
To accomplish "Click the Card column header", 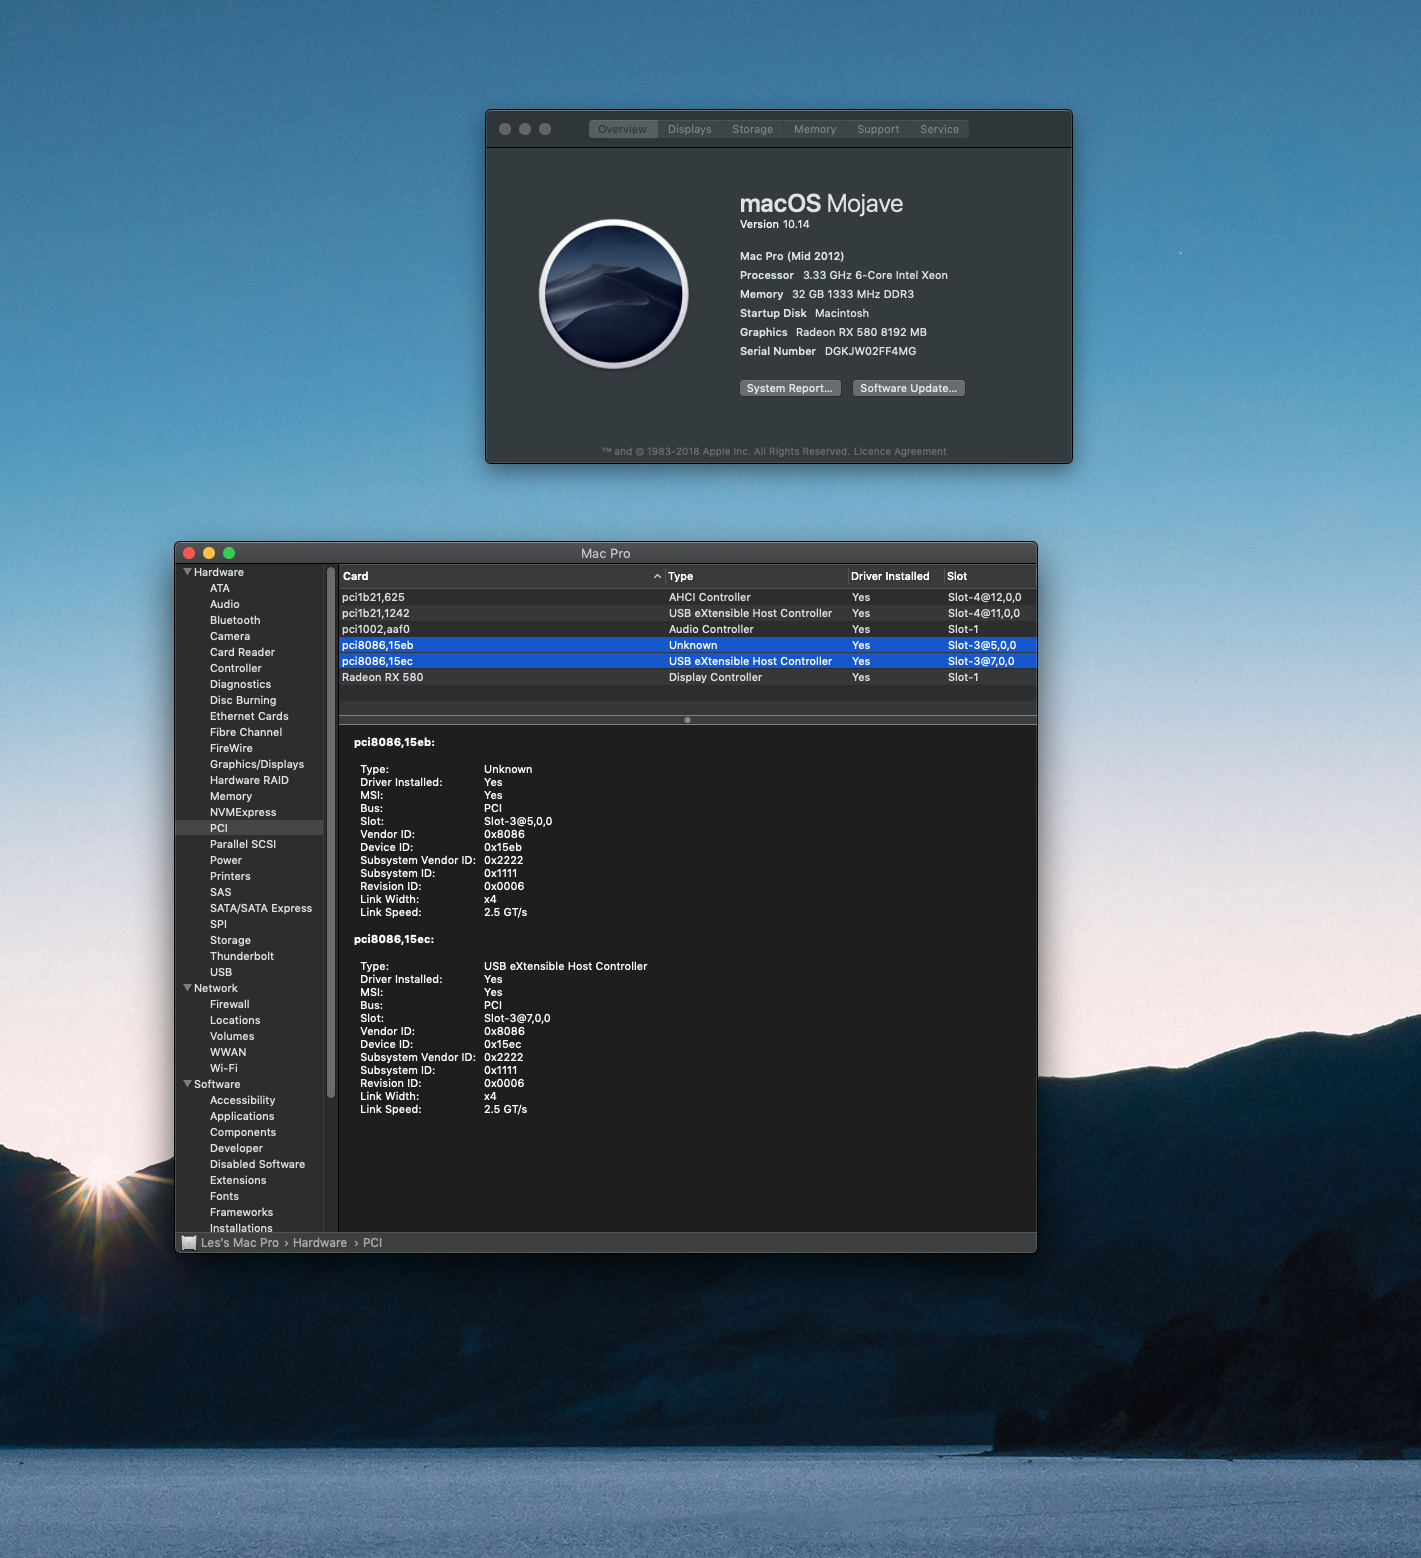I will (x=502, y=576).
